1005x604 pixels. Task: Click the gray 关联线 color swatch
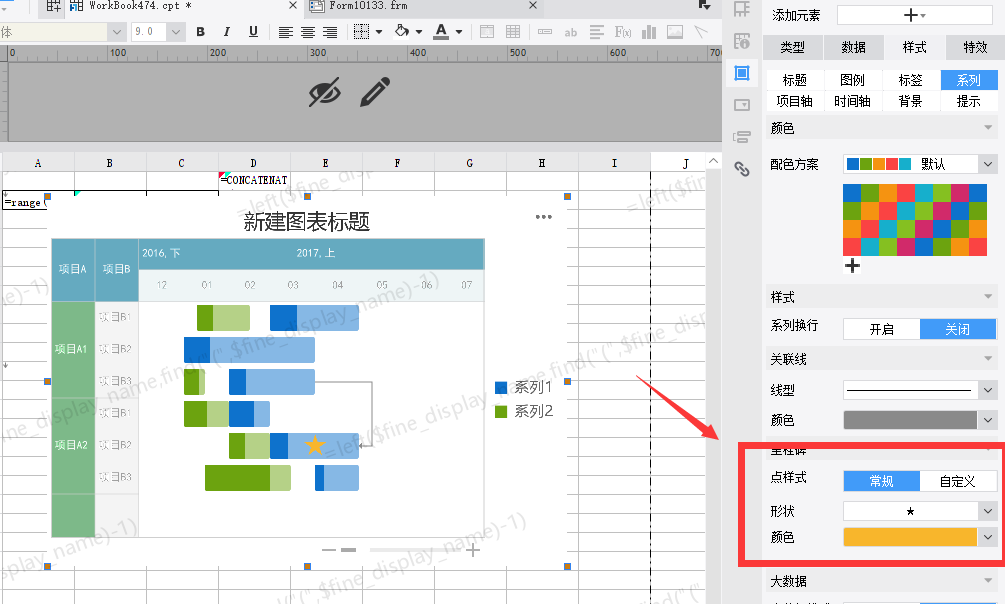(910, 420)
